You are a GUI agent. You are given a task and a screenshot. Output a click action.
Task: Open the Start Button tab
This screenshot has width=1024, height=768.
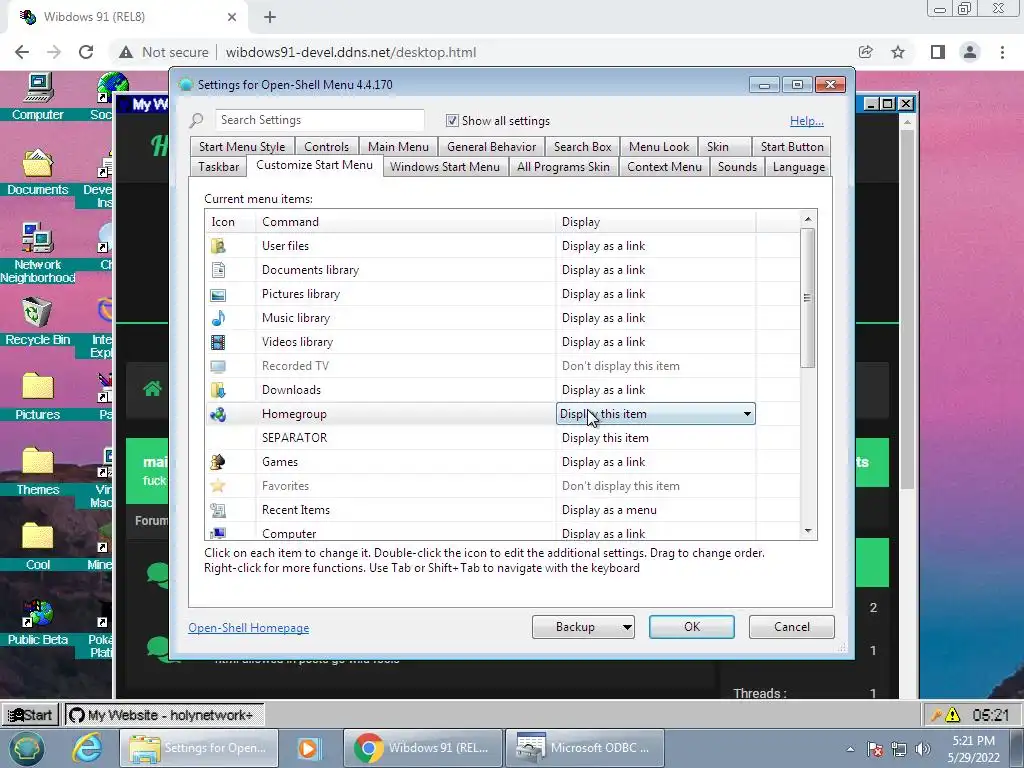coord(792,147)
